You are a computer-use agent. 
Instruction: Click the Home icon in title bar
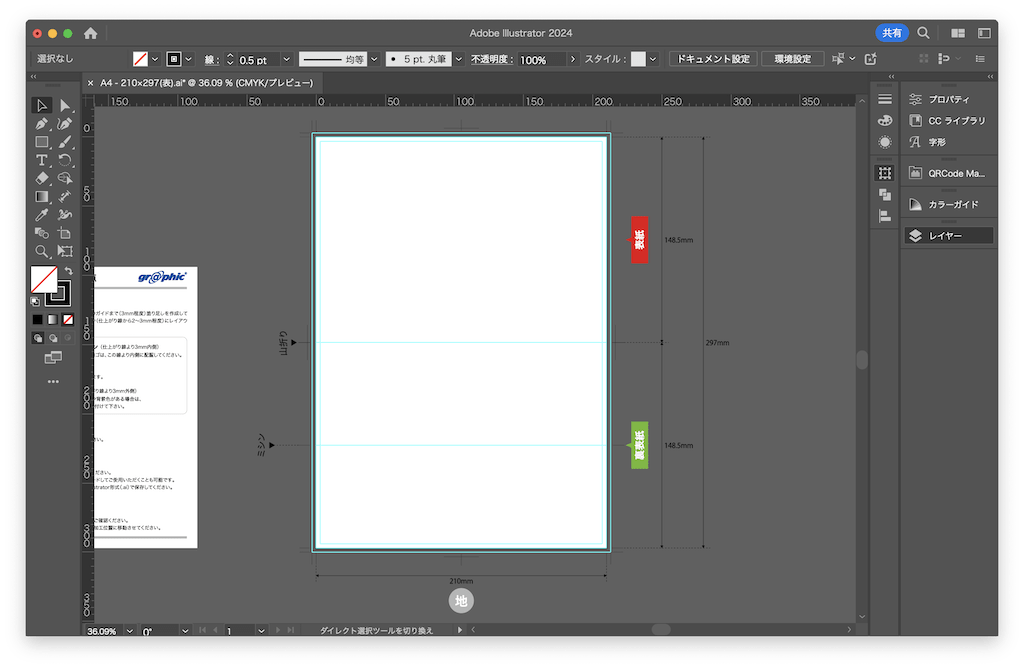coord(91,33)
